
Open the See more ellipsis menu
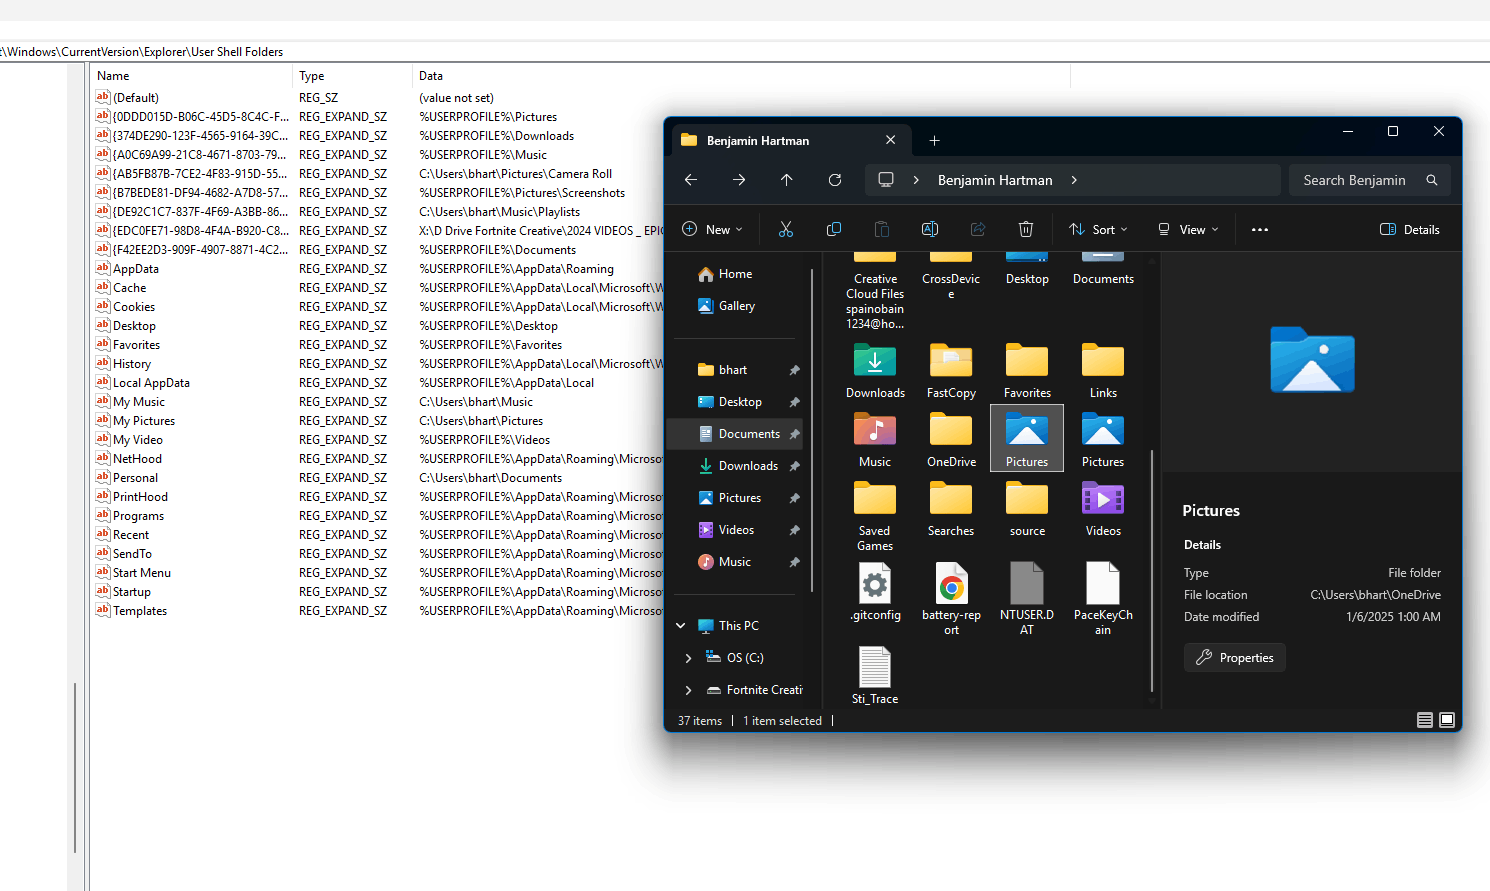point(1260,229)
